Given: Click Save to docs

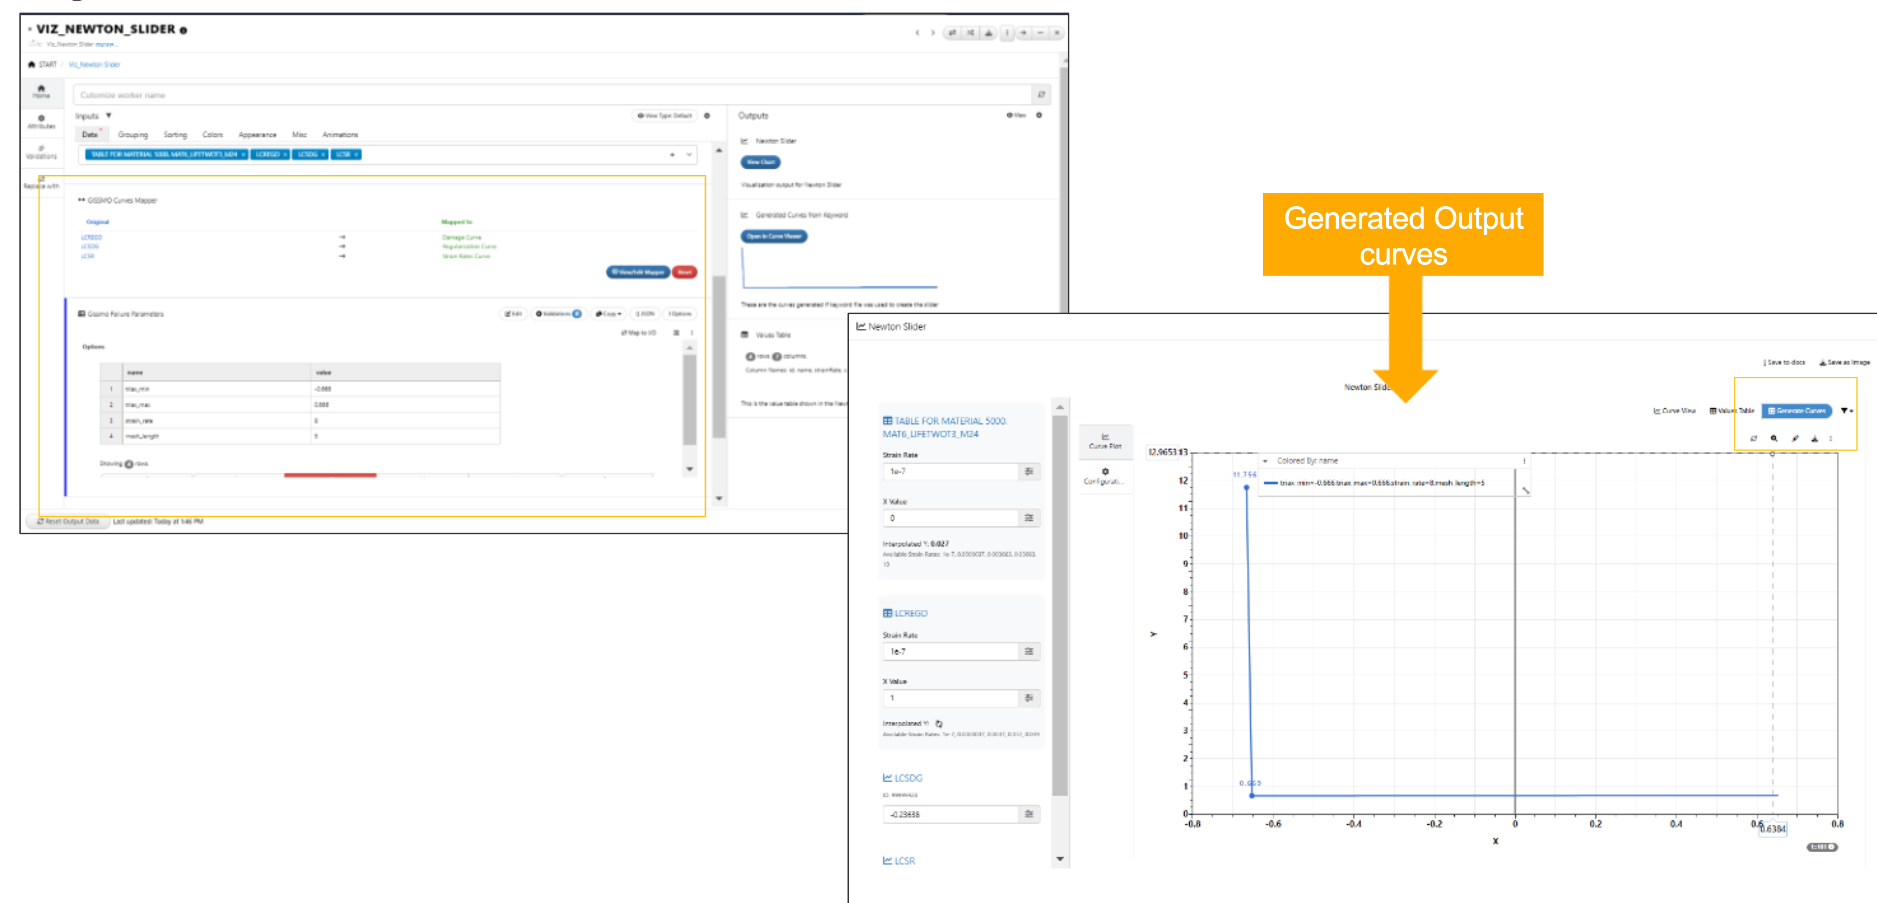Looking at the screenshot, I should pos(1784,362).
